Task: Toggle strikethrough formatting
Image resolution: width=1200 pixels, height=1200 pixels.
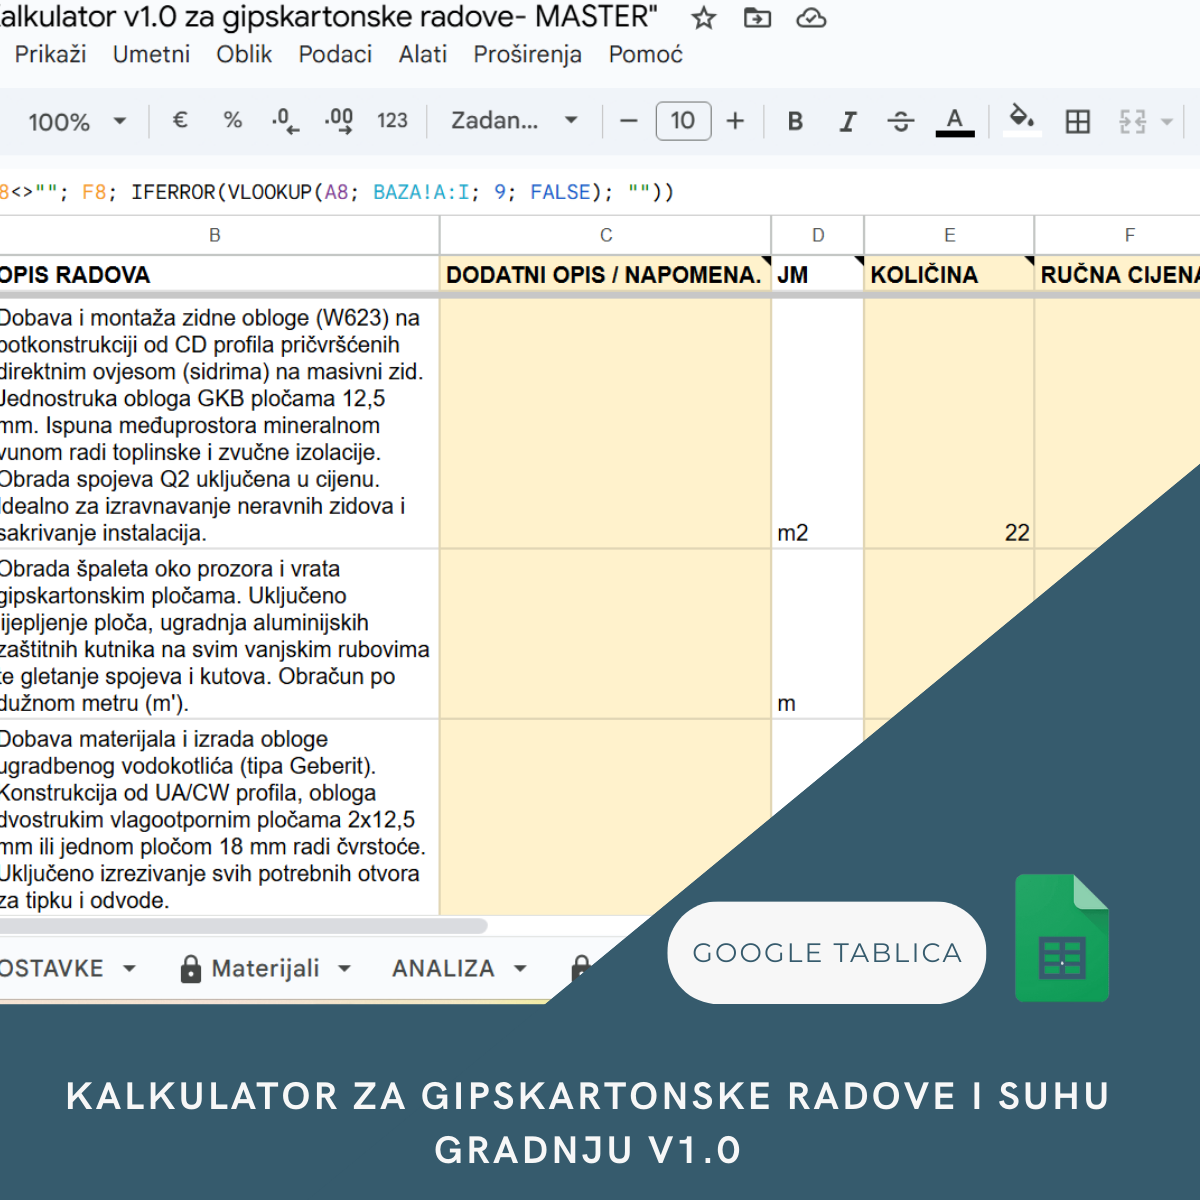Action: 900,122
